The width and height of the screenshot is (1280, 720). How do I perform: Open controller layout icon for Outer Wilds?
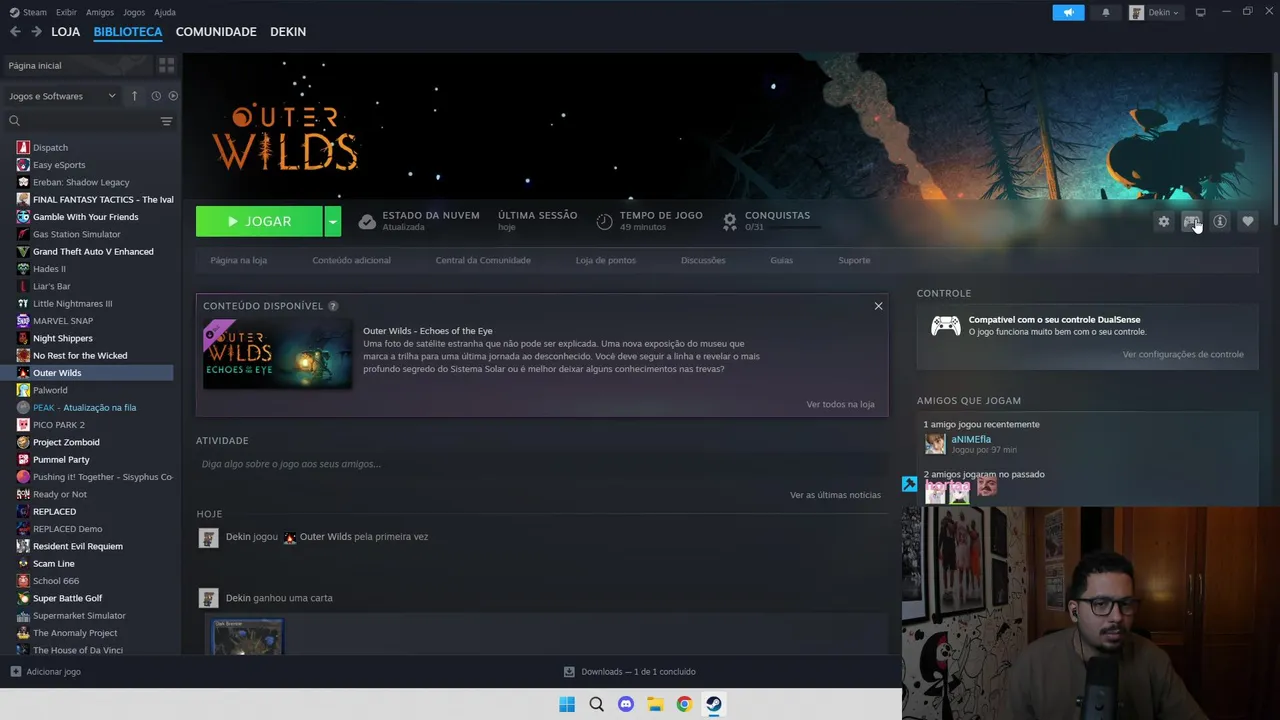1191,222
